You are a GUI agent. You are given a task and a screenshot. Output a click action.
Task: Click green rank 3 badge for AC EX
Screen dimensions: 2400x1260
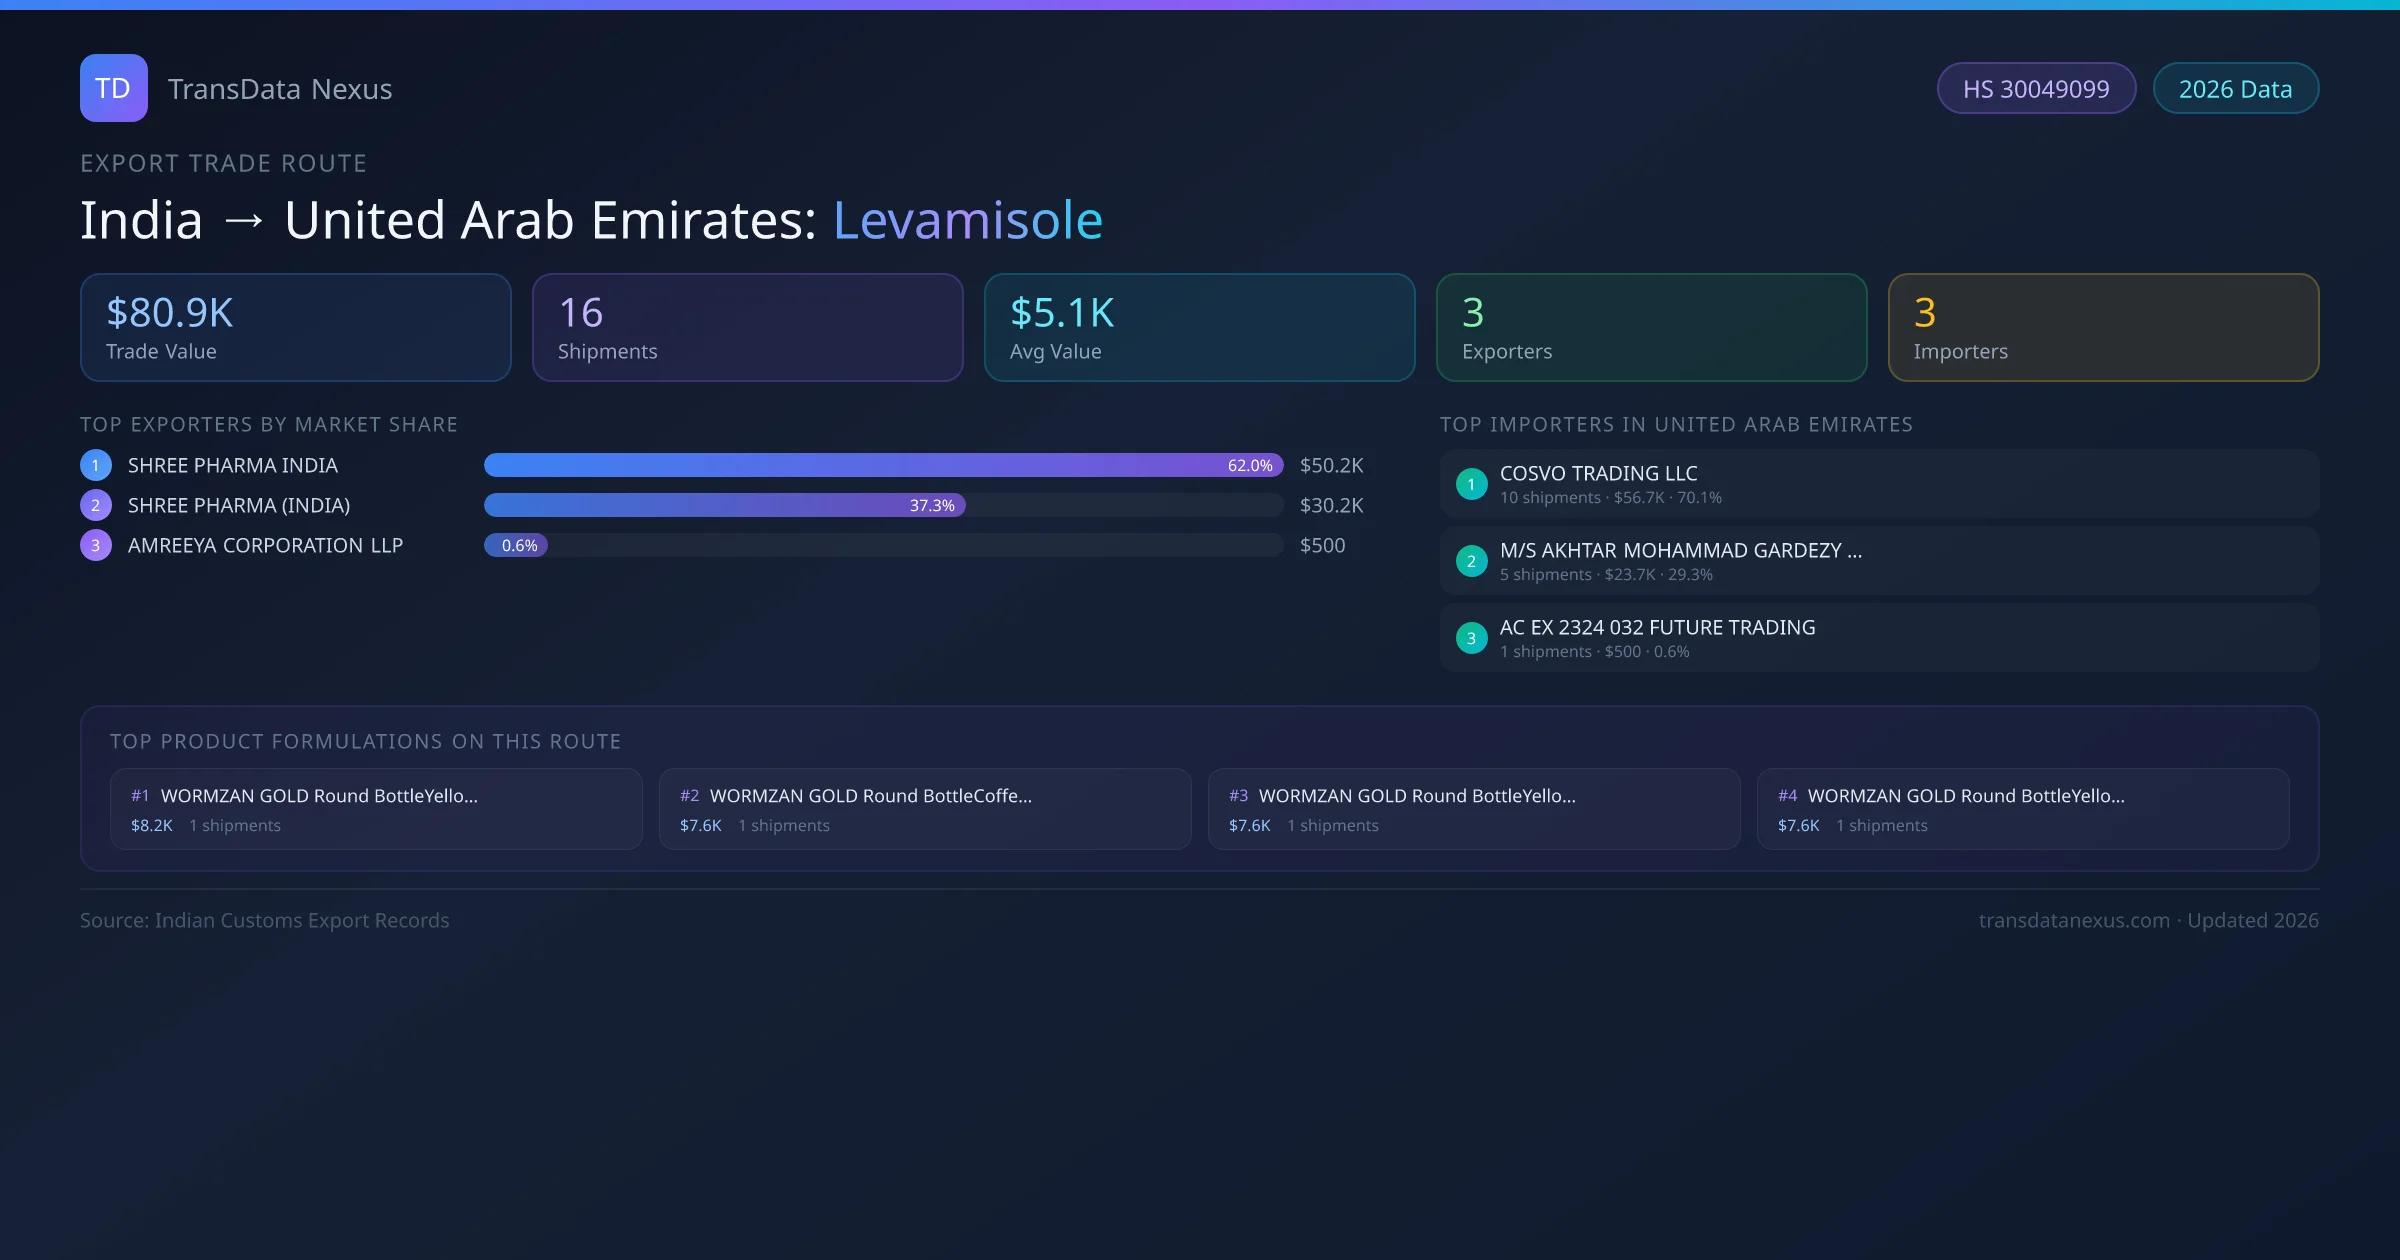tap(1471, 638)
